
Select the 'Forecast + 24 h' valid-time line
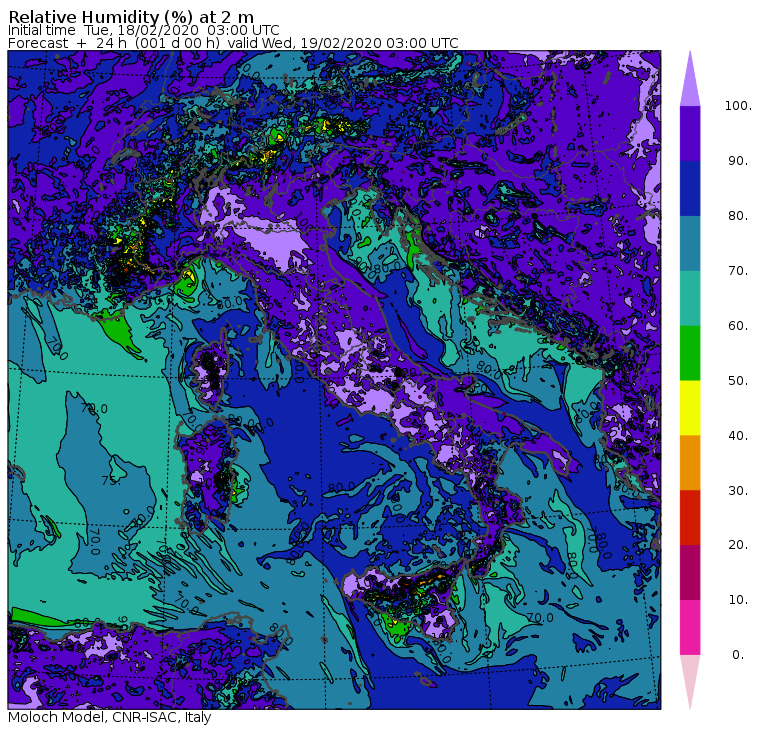(x=233, y=43)
